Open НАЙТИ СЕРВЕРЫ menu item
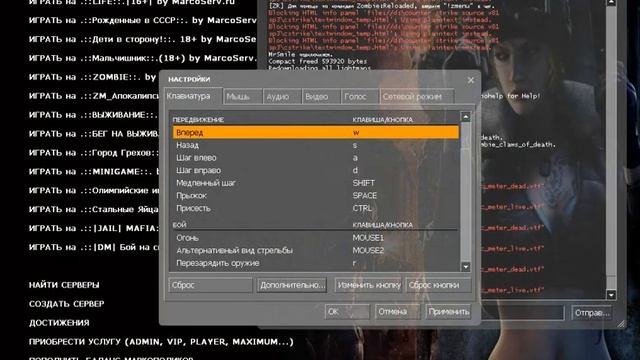Image resolution: width=640 pixels, height=360 pixels. (64, 285)
